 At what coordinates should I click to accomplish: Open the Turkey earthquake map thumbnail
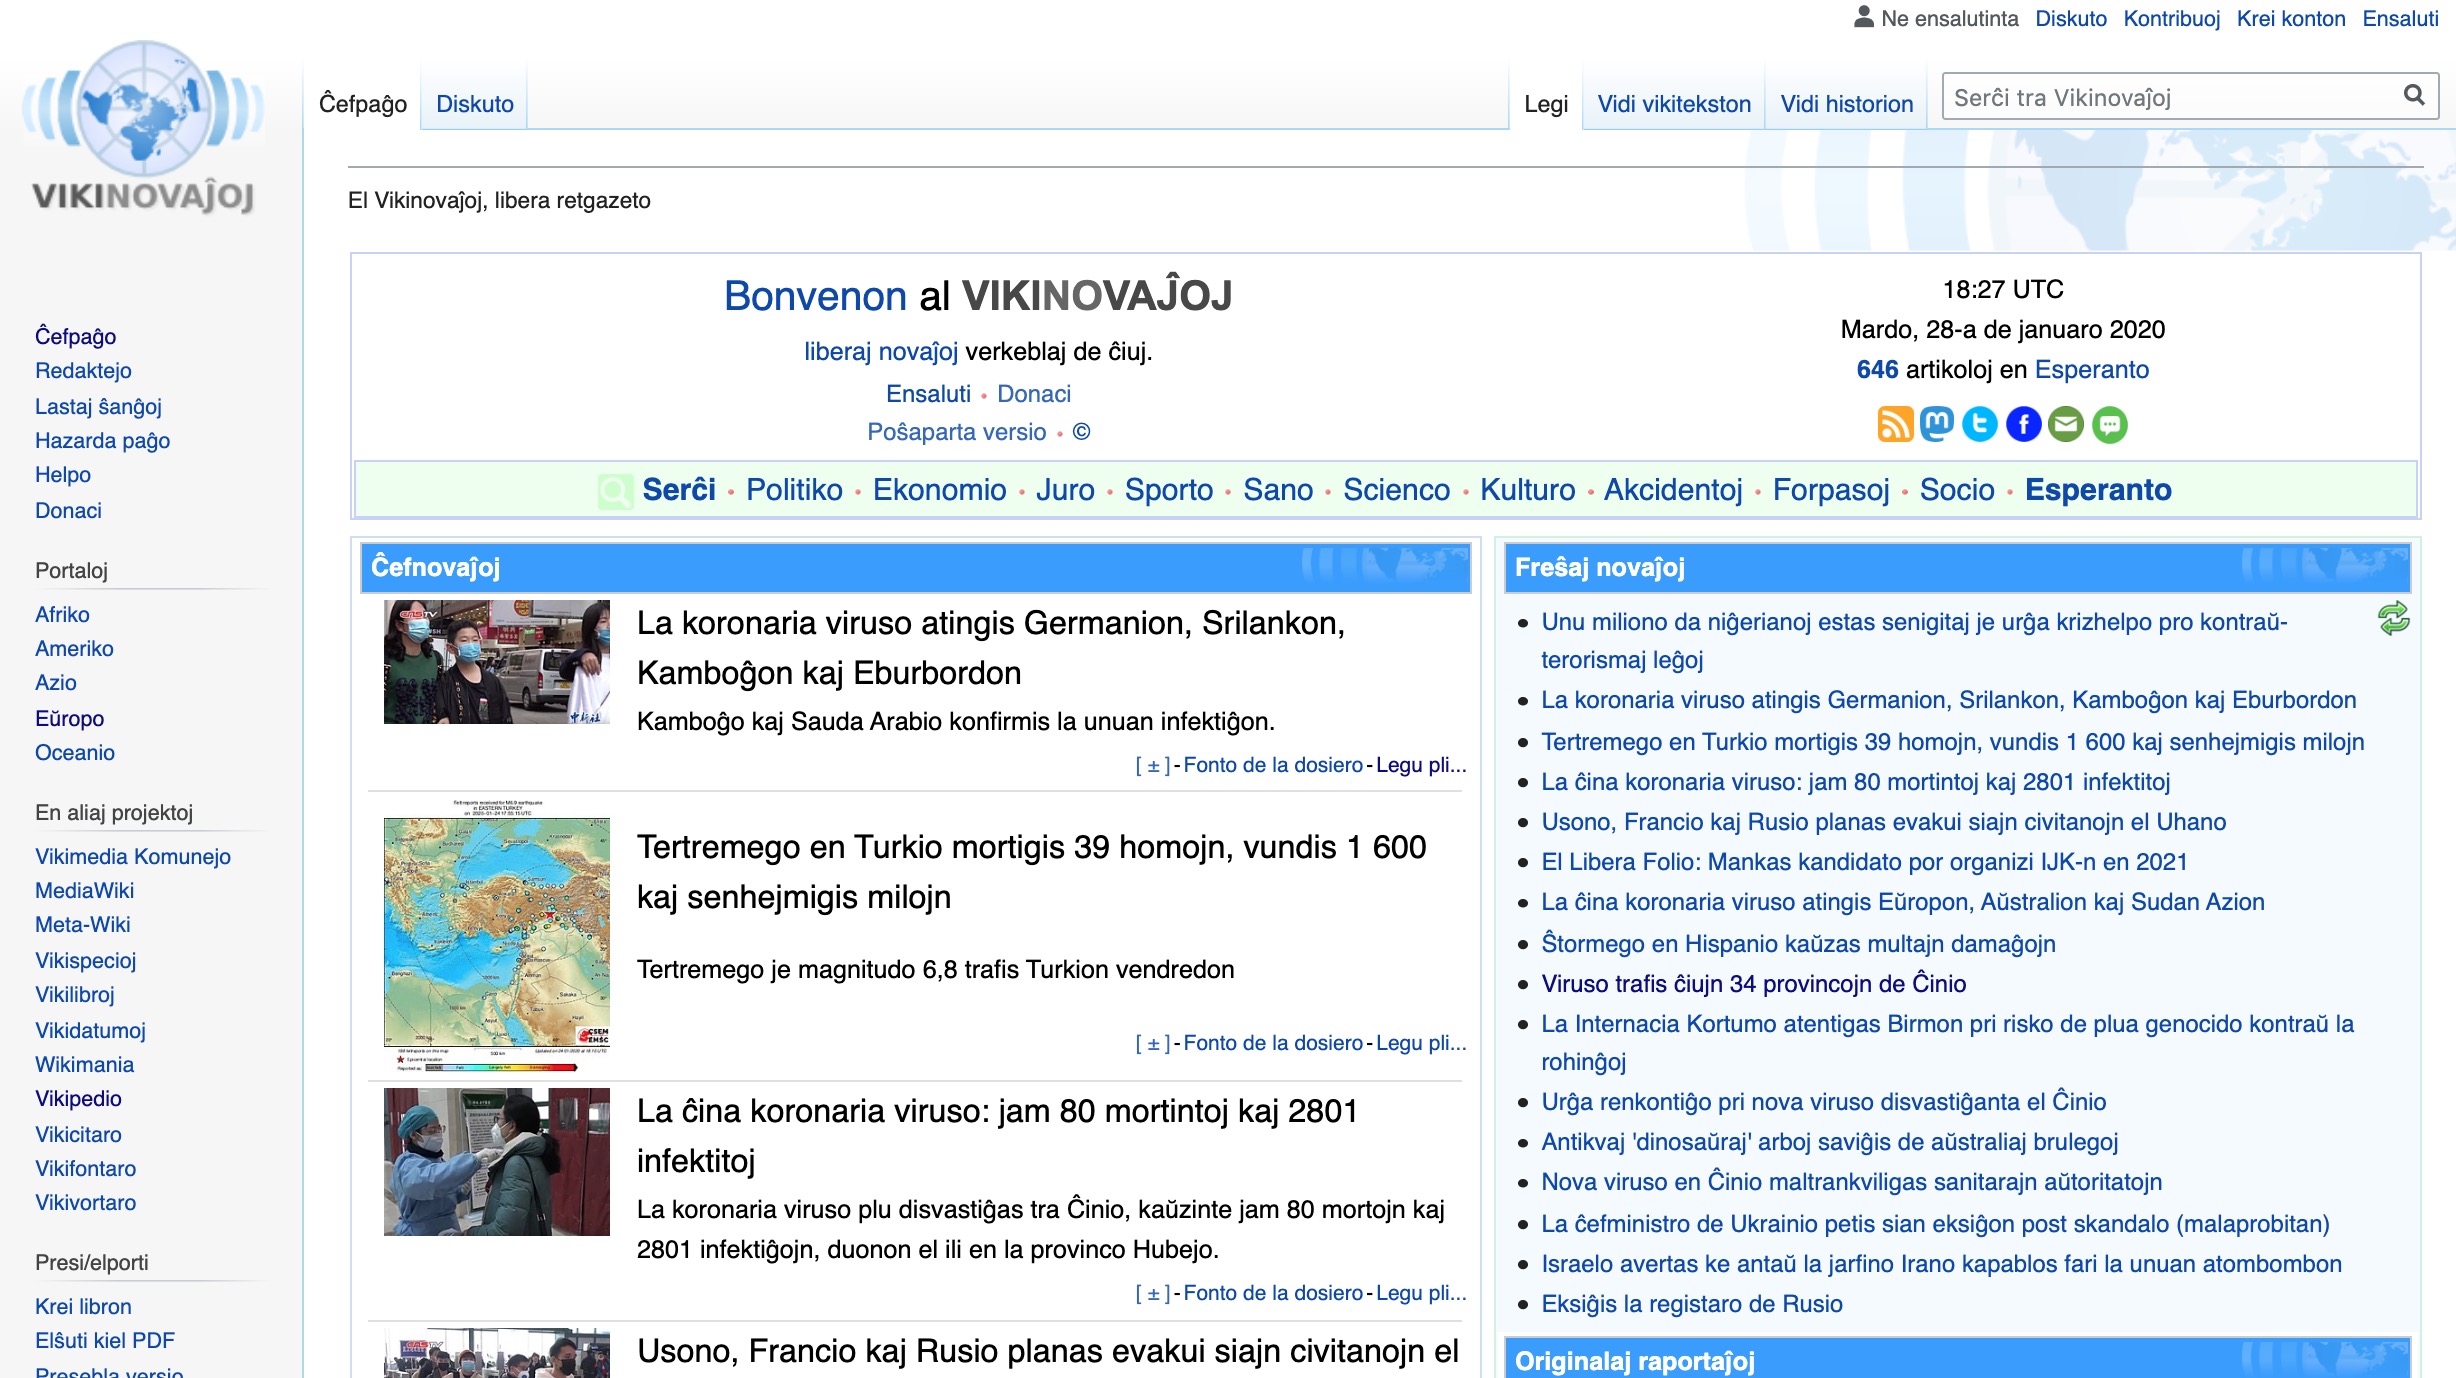tap(497, 935)
